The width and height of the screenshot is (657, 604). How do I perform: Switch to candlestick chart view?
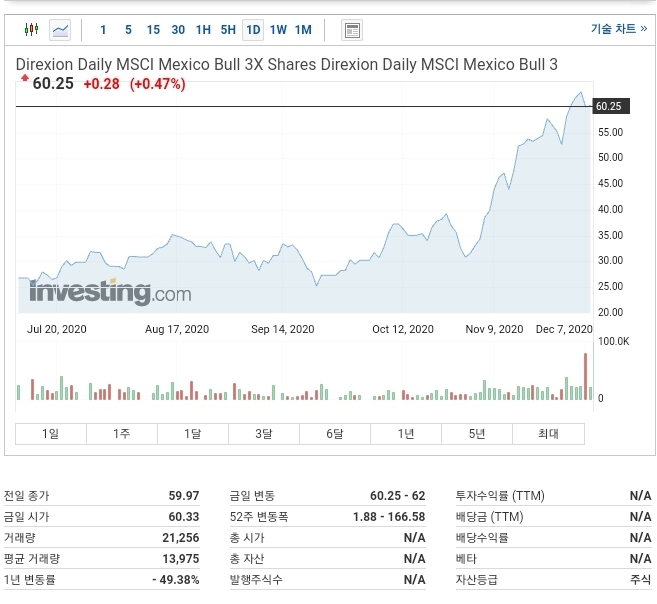pos(31,30)
